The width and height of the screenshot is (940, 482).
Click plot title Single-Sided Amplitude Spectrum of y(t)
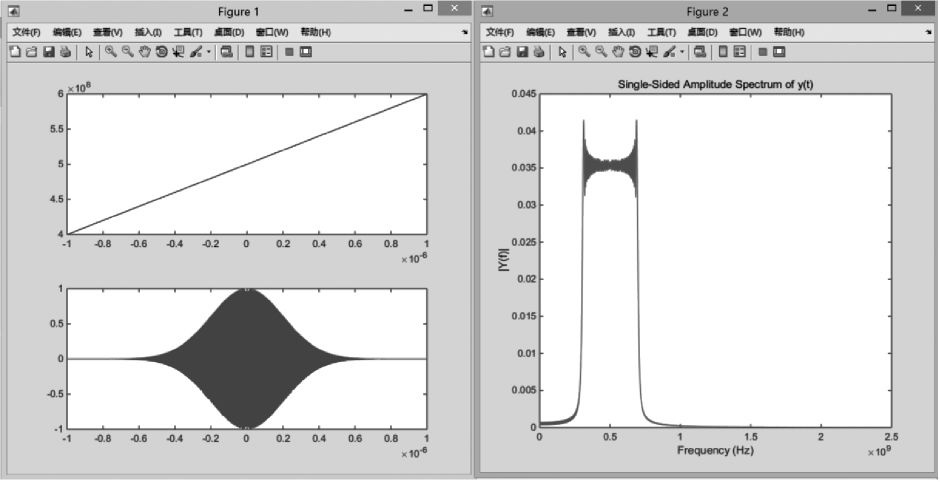coord(715,85)
